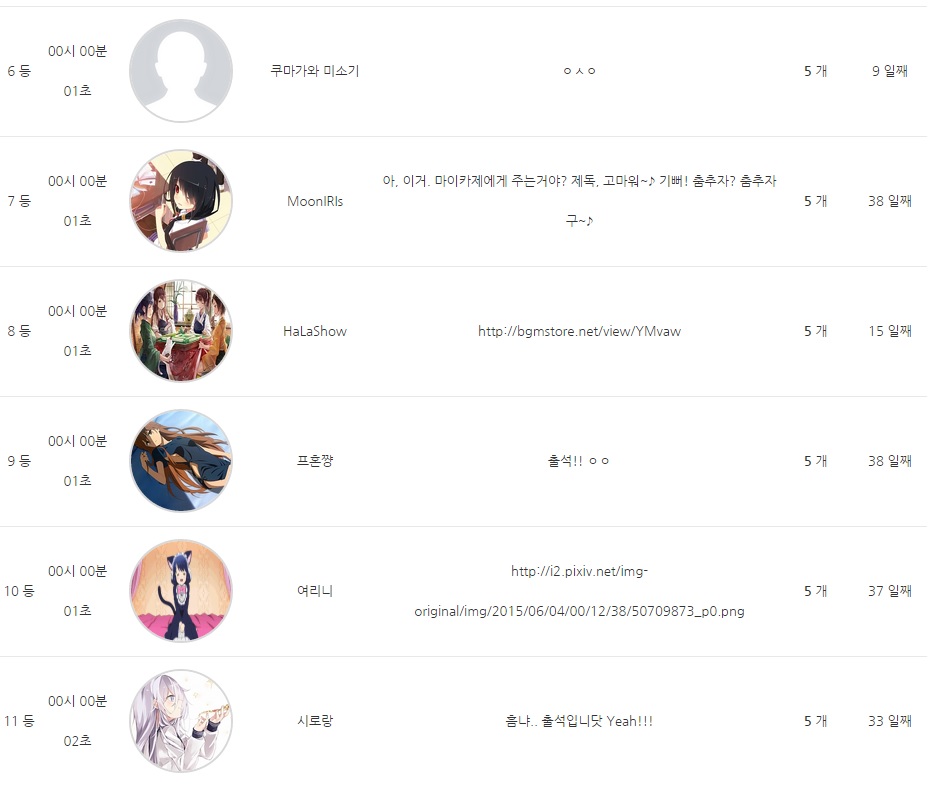Click 여리니's cat-girl avatar
The width and height of the screenshot is (929, 786).
(x=181, y=591)
